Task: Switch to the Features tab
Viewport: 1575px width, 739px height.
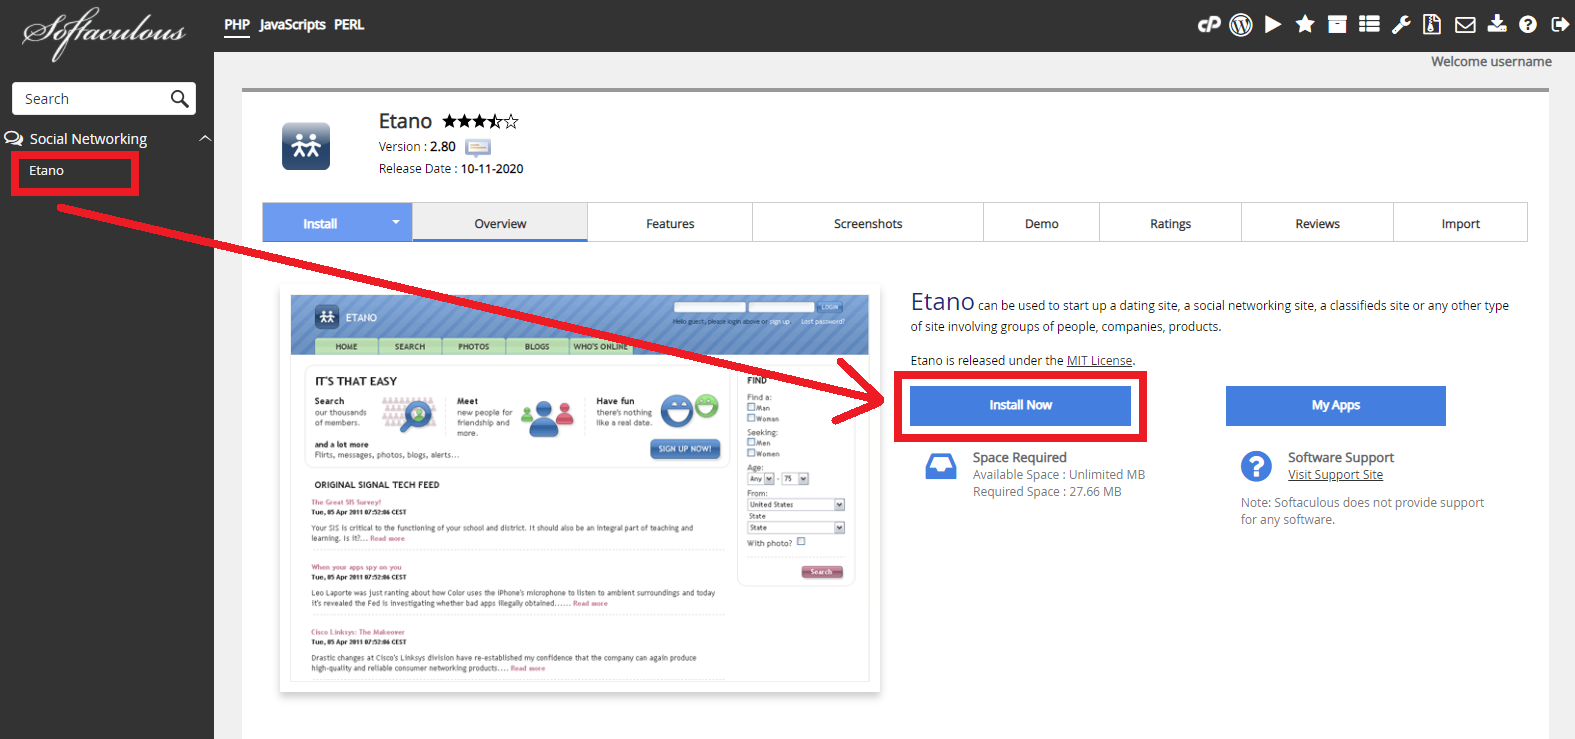Action: pyautogui.click(x=670, y=224)
